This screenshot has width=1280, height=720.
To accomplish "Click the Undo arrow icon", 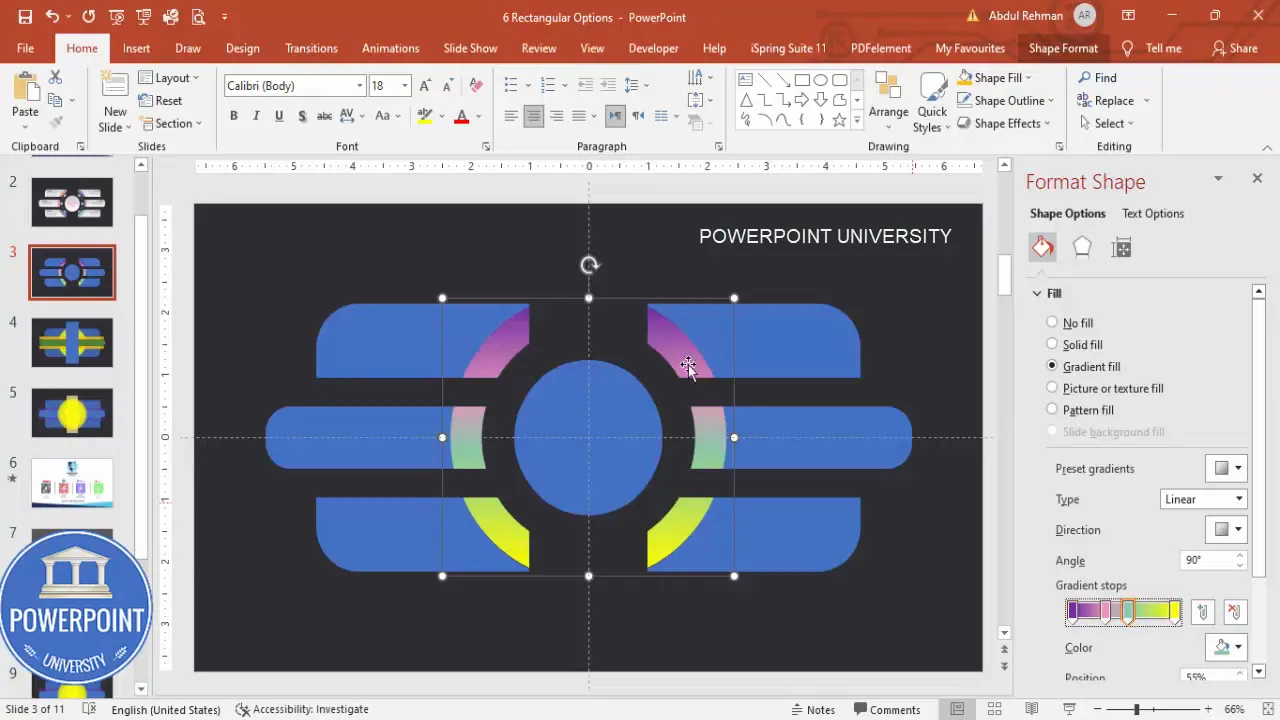I will (x=52, y=17).
